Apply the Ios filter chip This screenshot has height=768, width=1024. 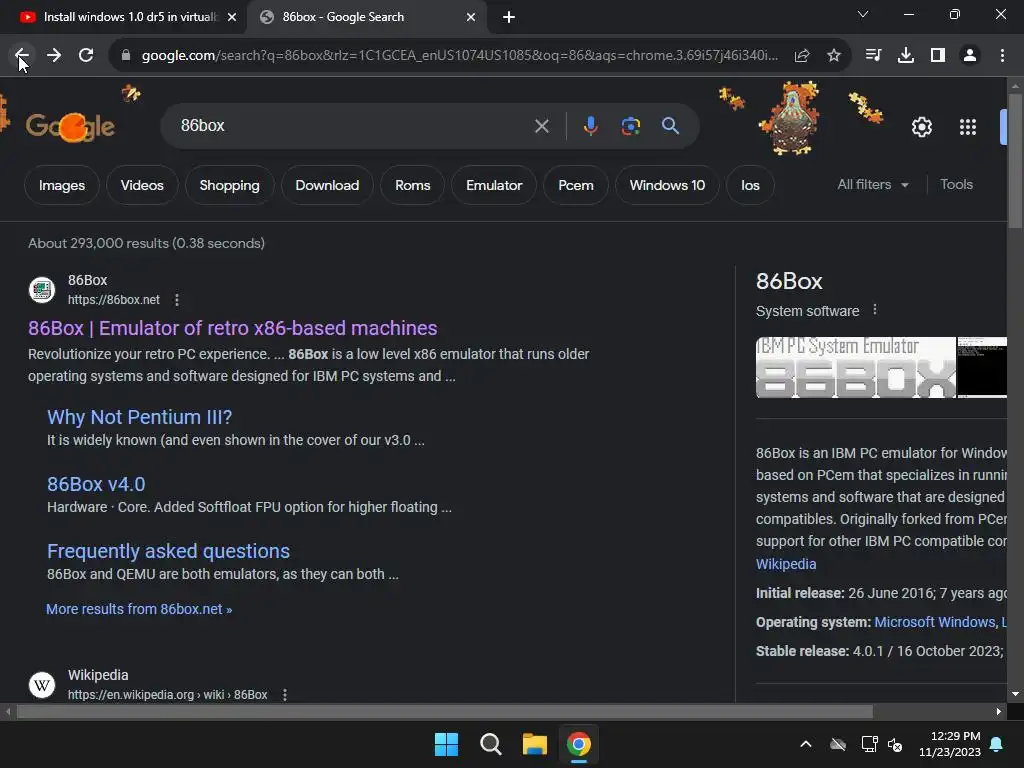(x=750, y=185)
